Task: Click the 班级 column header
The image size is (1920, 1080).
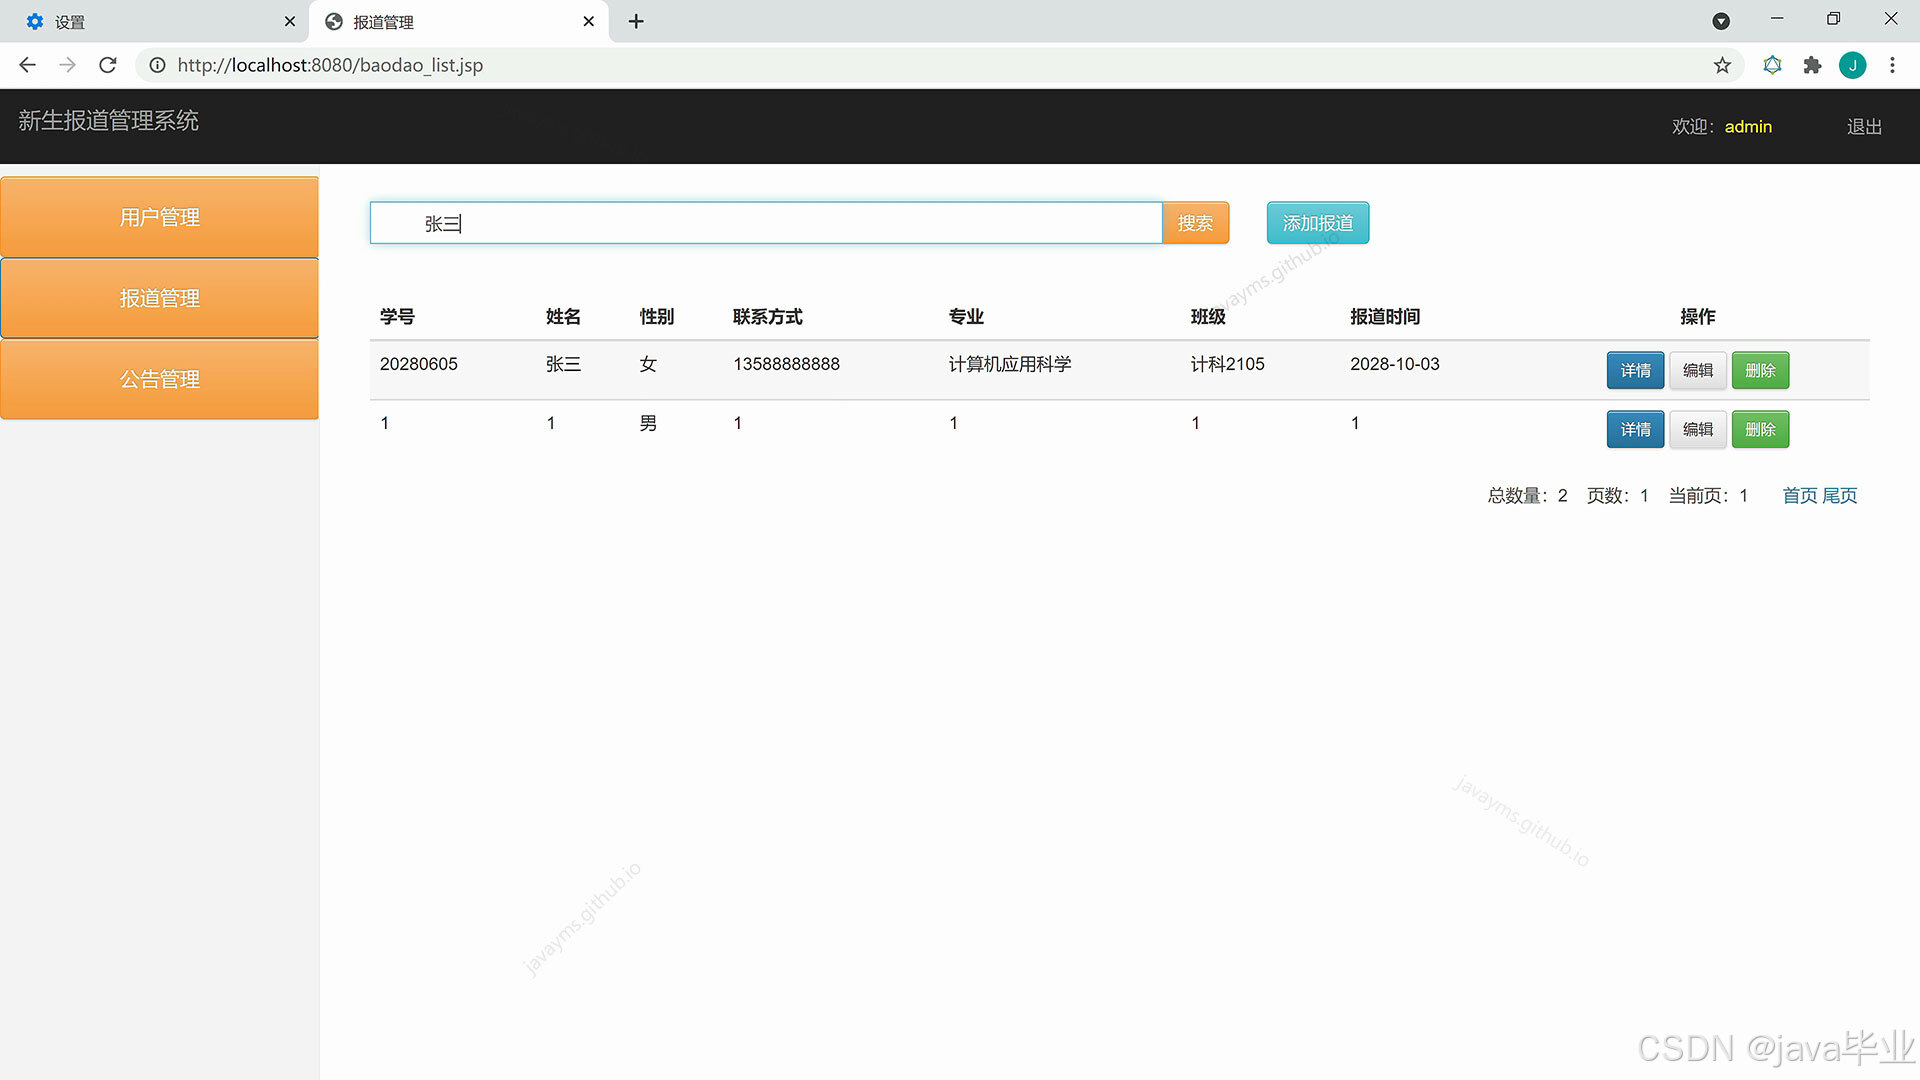Action: [1208, 316]
